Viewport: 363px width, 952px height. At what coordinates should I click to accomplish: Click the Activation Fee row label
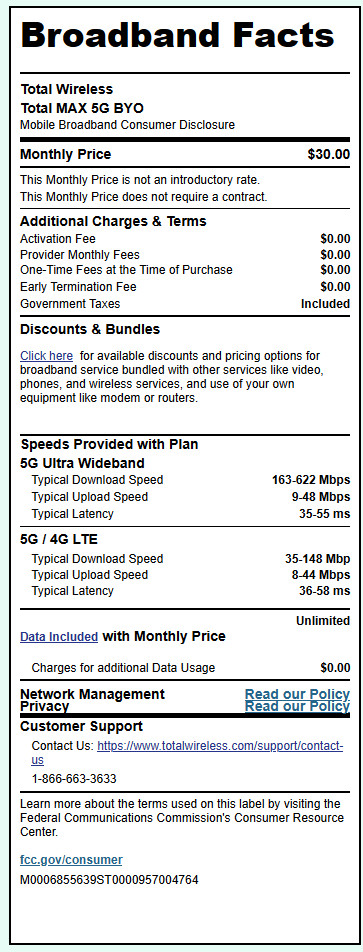58,239
